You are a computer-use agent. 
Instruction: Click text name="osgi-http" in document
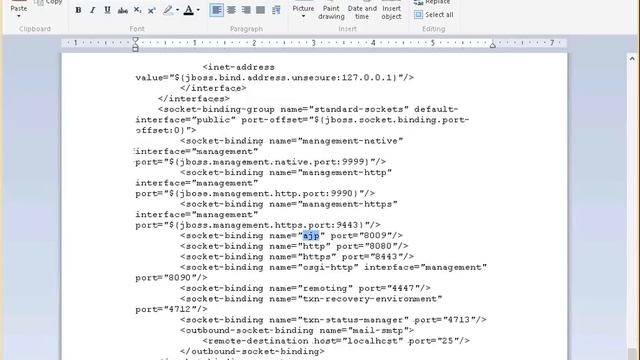(314, 267)
